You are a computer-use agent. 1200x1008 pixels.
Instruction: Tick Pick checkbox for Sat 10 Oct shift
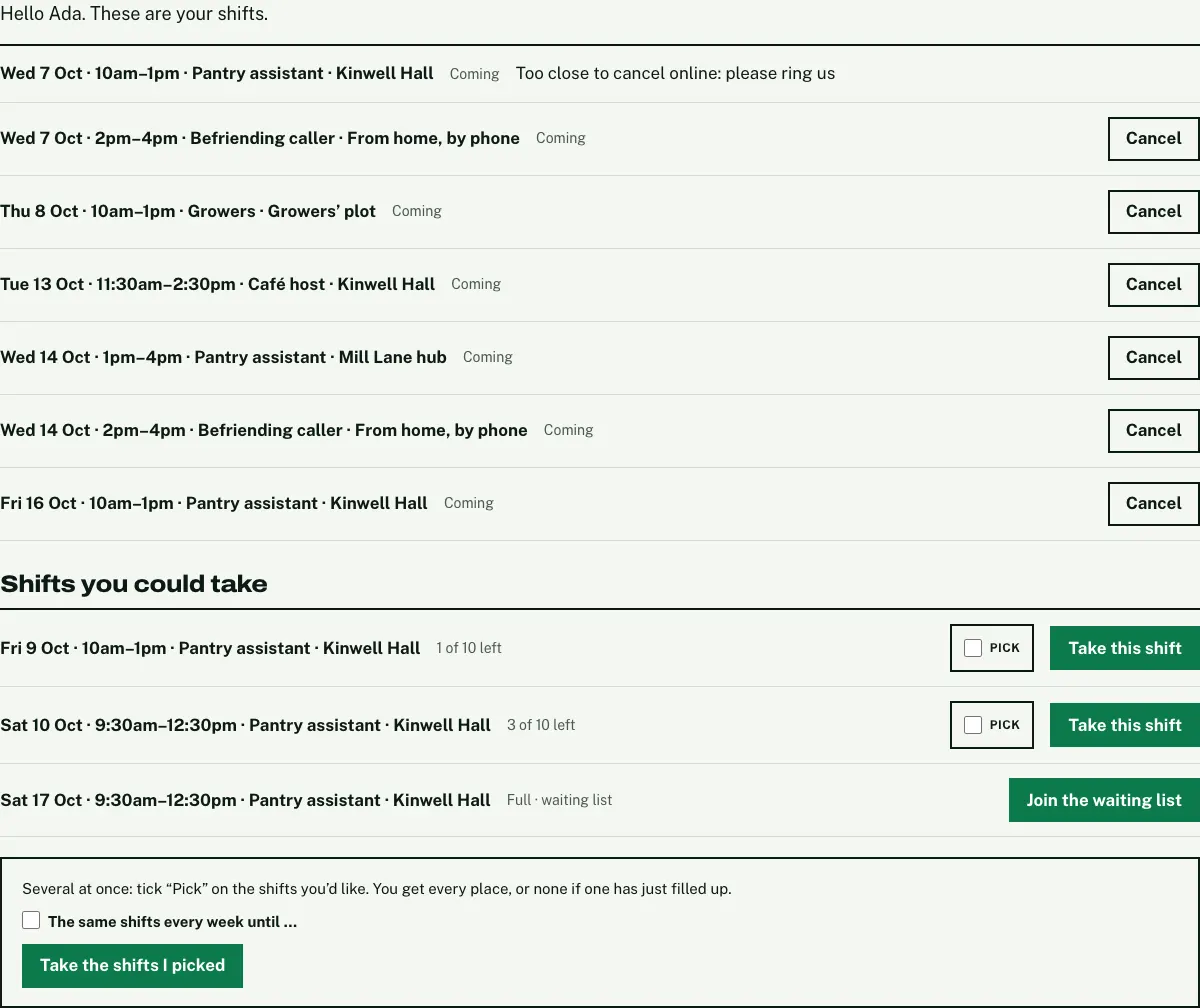pos(973,725)
